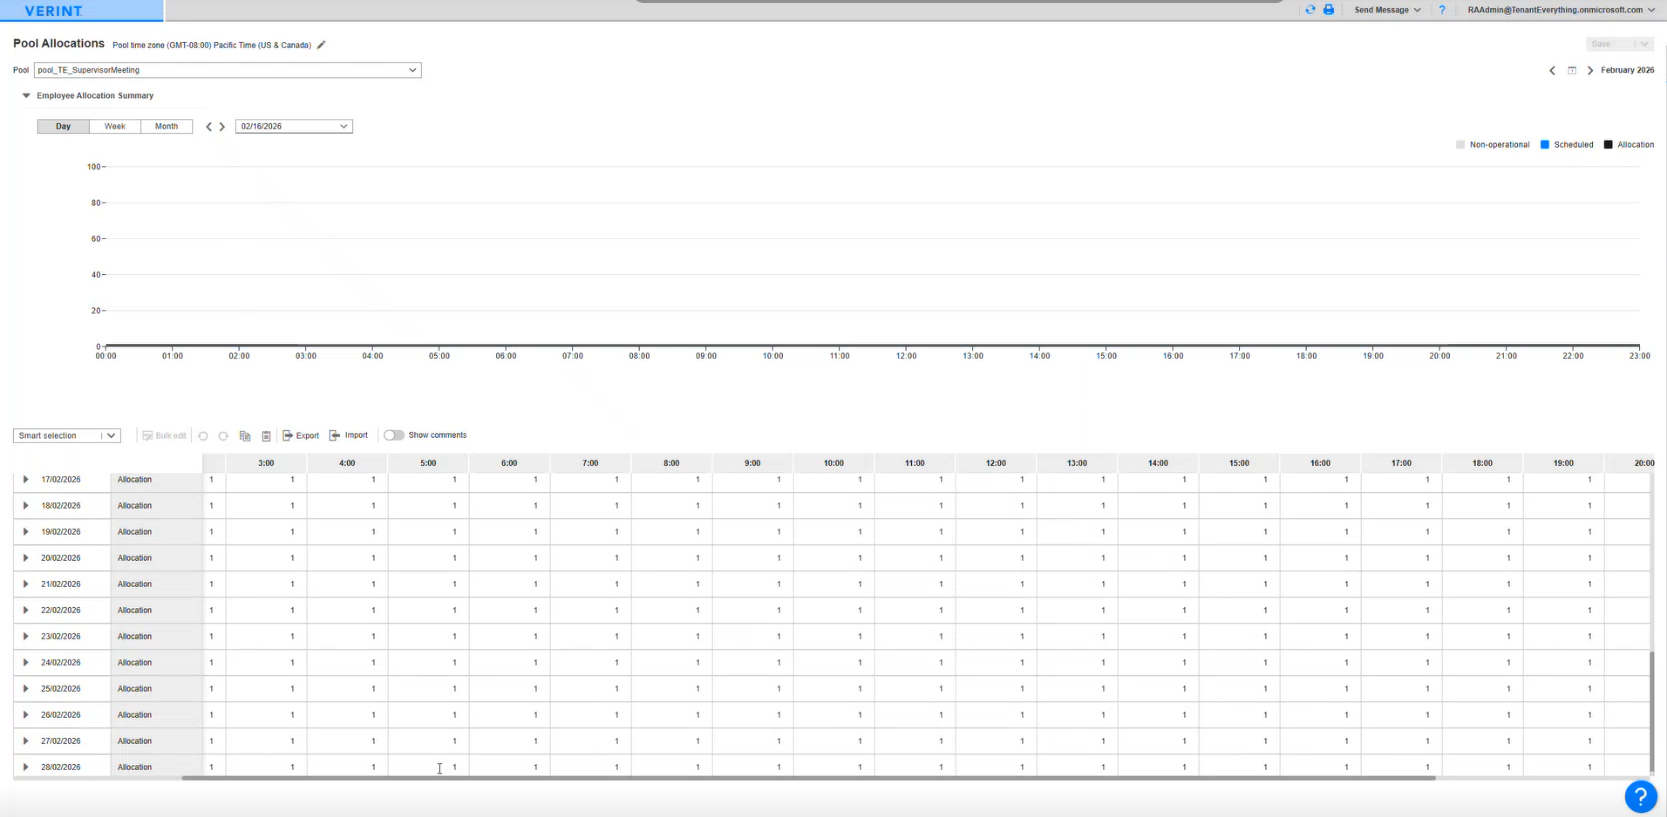Viewport: 1667px width, 817px height.
Task: Open the Save button dropdown arrow
Action: point(1644,44)
